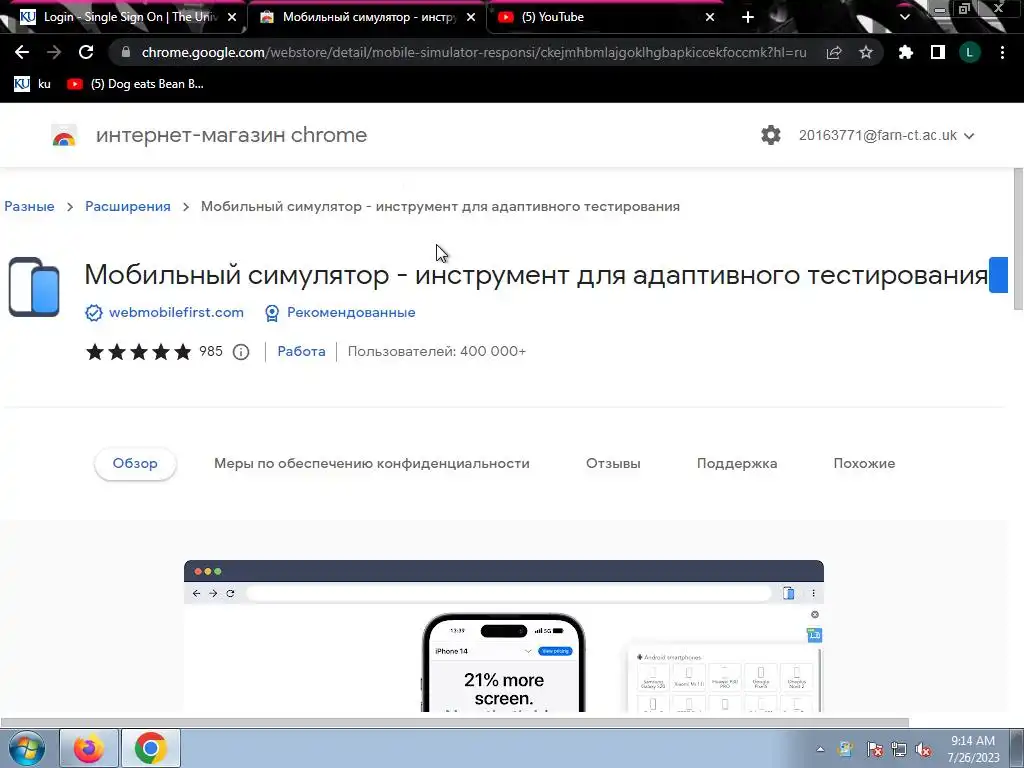This screenshot has width=1024, height=768.
Task: Open Меры по обеспечению конфиденциальности tab
Action: point(372,464)
